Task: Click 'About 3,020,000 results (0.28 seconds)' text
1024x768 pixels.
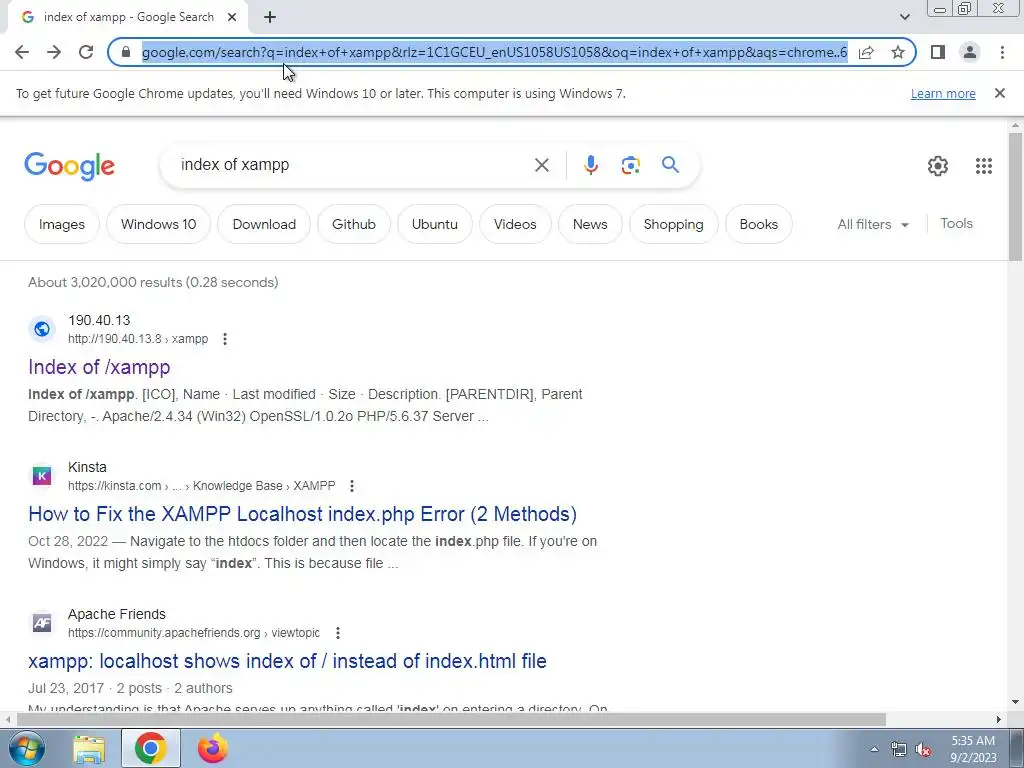Action: click(153, 282)
